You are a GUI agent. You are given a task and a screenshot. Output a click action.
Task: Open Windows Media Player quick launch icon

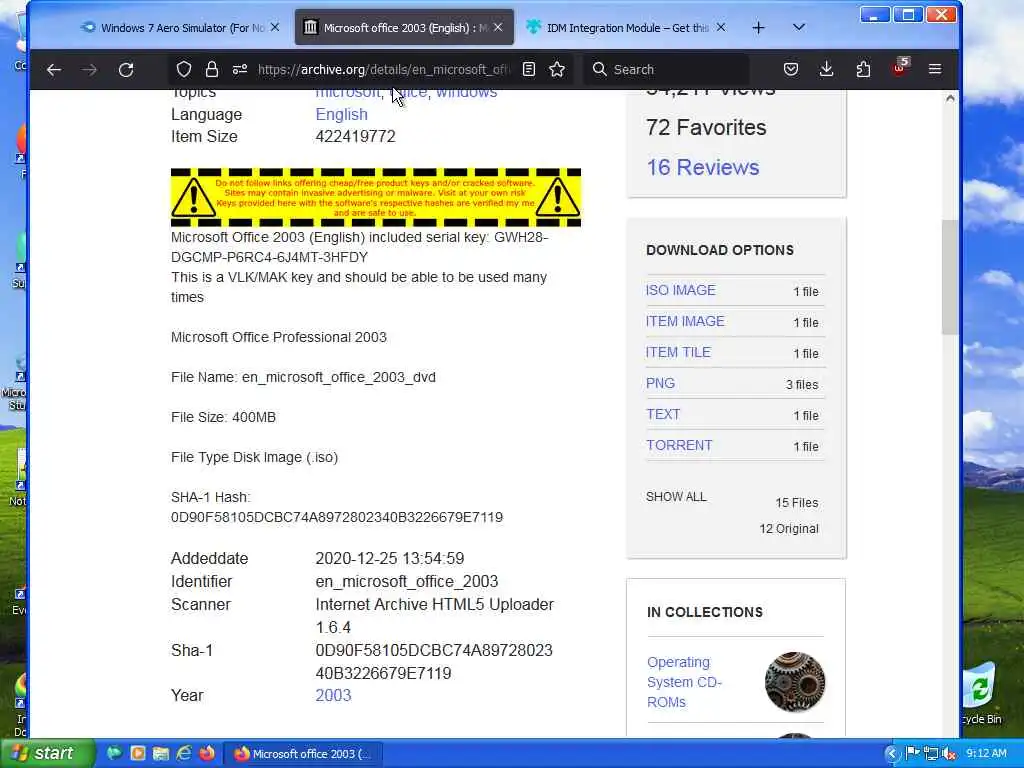click(x=138, y=754)
